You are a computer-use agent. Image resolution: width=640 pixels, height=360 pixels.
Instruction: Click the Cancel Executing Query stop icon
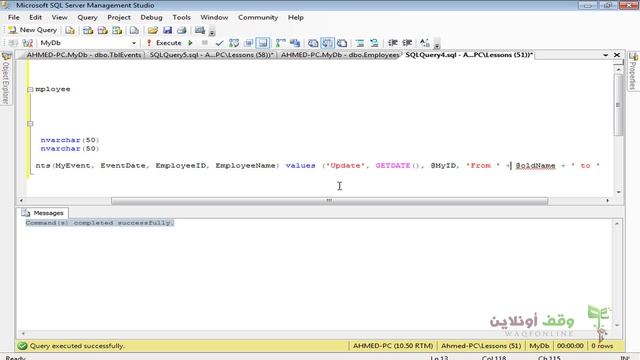[205, 43]
